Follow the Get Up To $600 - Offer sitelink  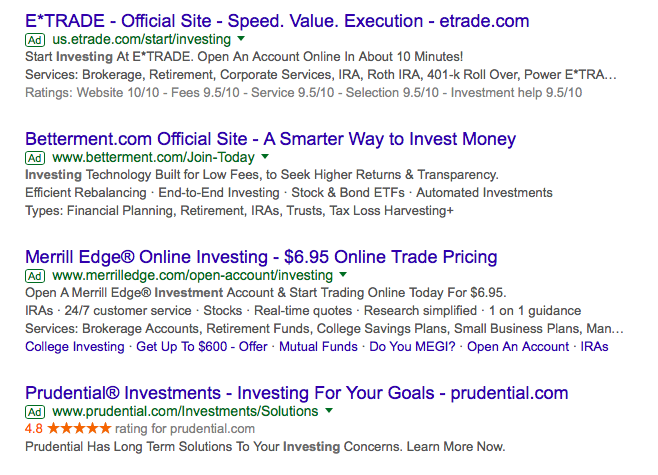tap(202, 347)
